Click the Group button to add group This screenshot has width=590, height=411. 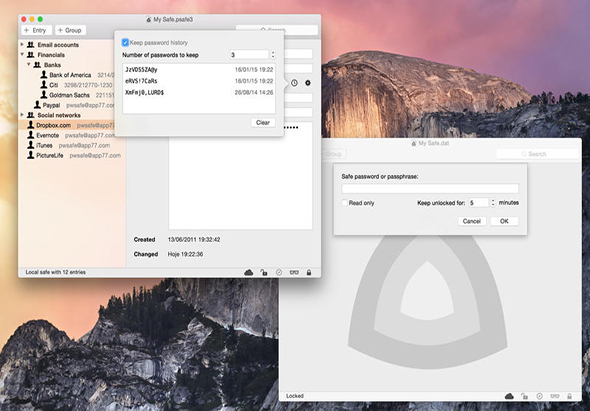(x=70, y=30)
